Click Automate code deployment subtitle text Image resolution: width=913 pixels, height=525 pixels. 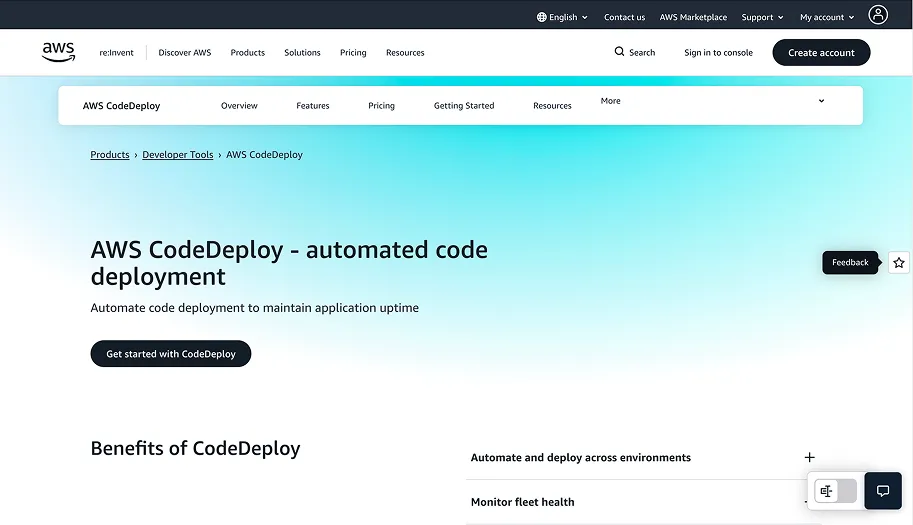[254, 307]
